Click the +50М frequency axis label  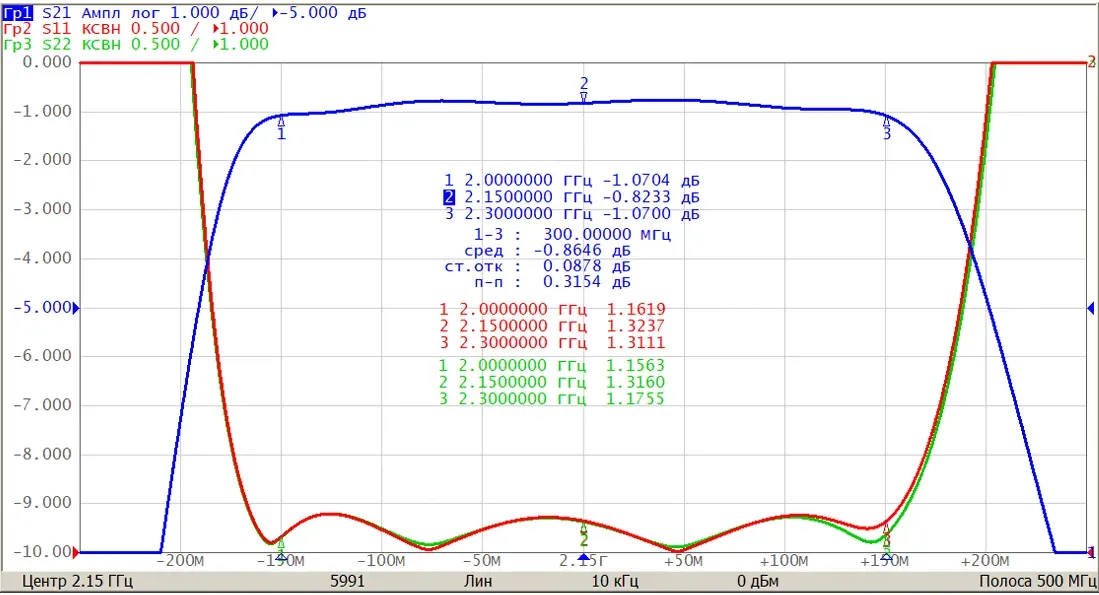click(683, 561)
